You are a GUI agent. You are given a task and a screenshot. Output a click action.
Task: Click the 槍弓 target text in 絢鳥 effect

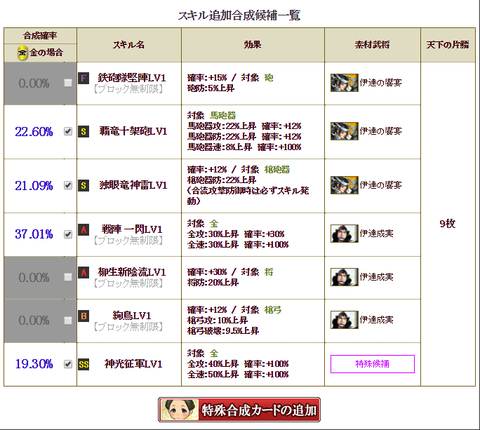tap(273, 310)
